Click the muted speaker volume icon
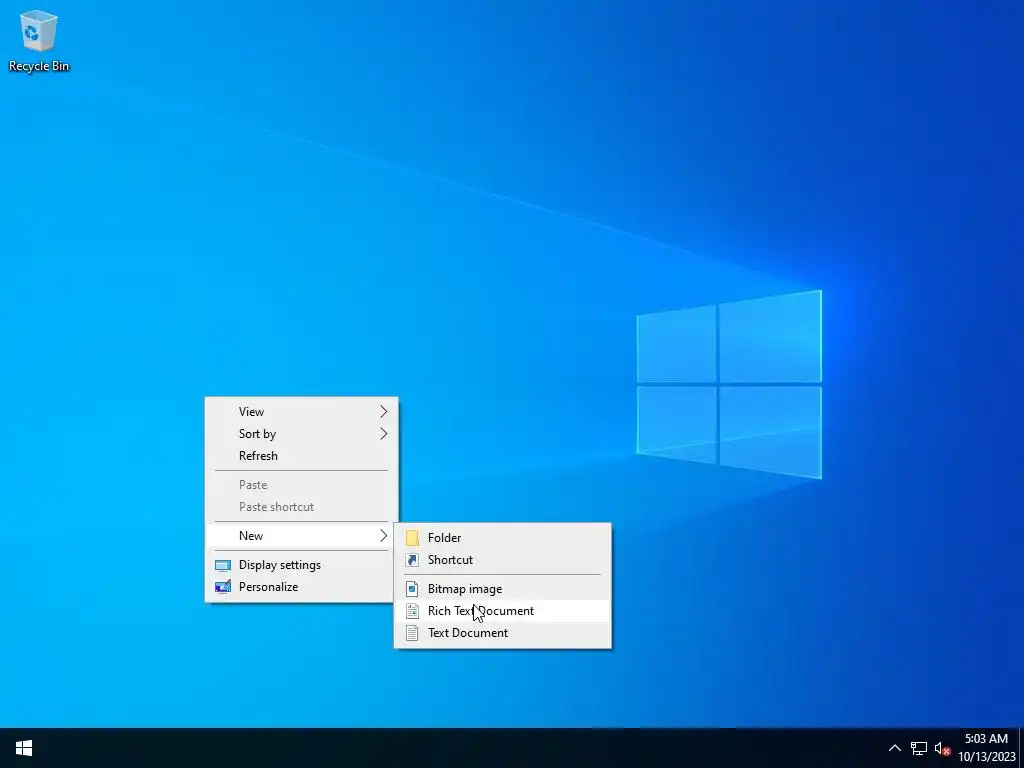 [942, 748]
